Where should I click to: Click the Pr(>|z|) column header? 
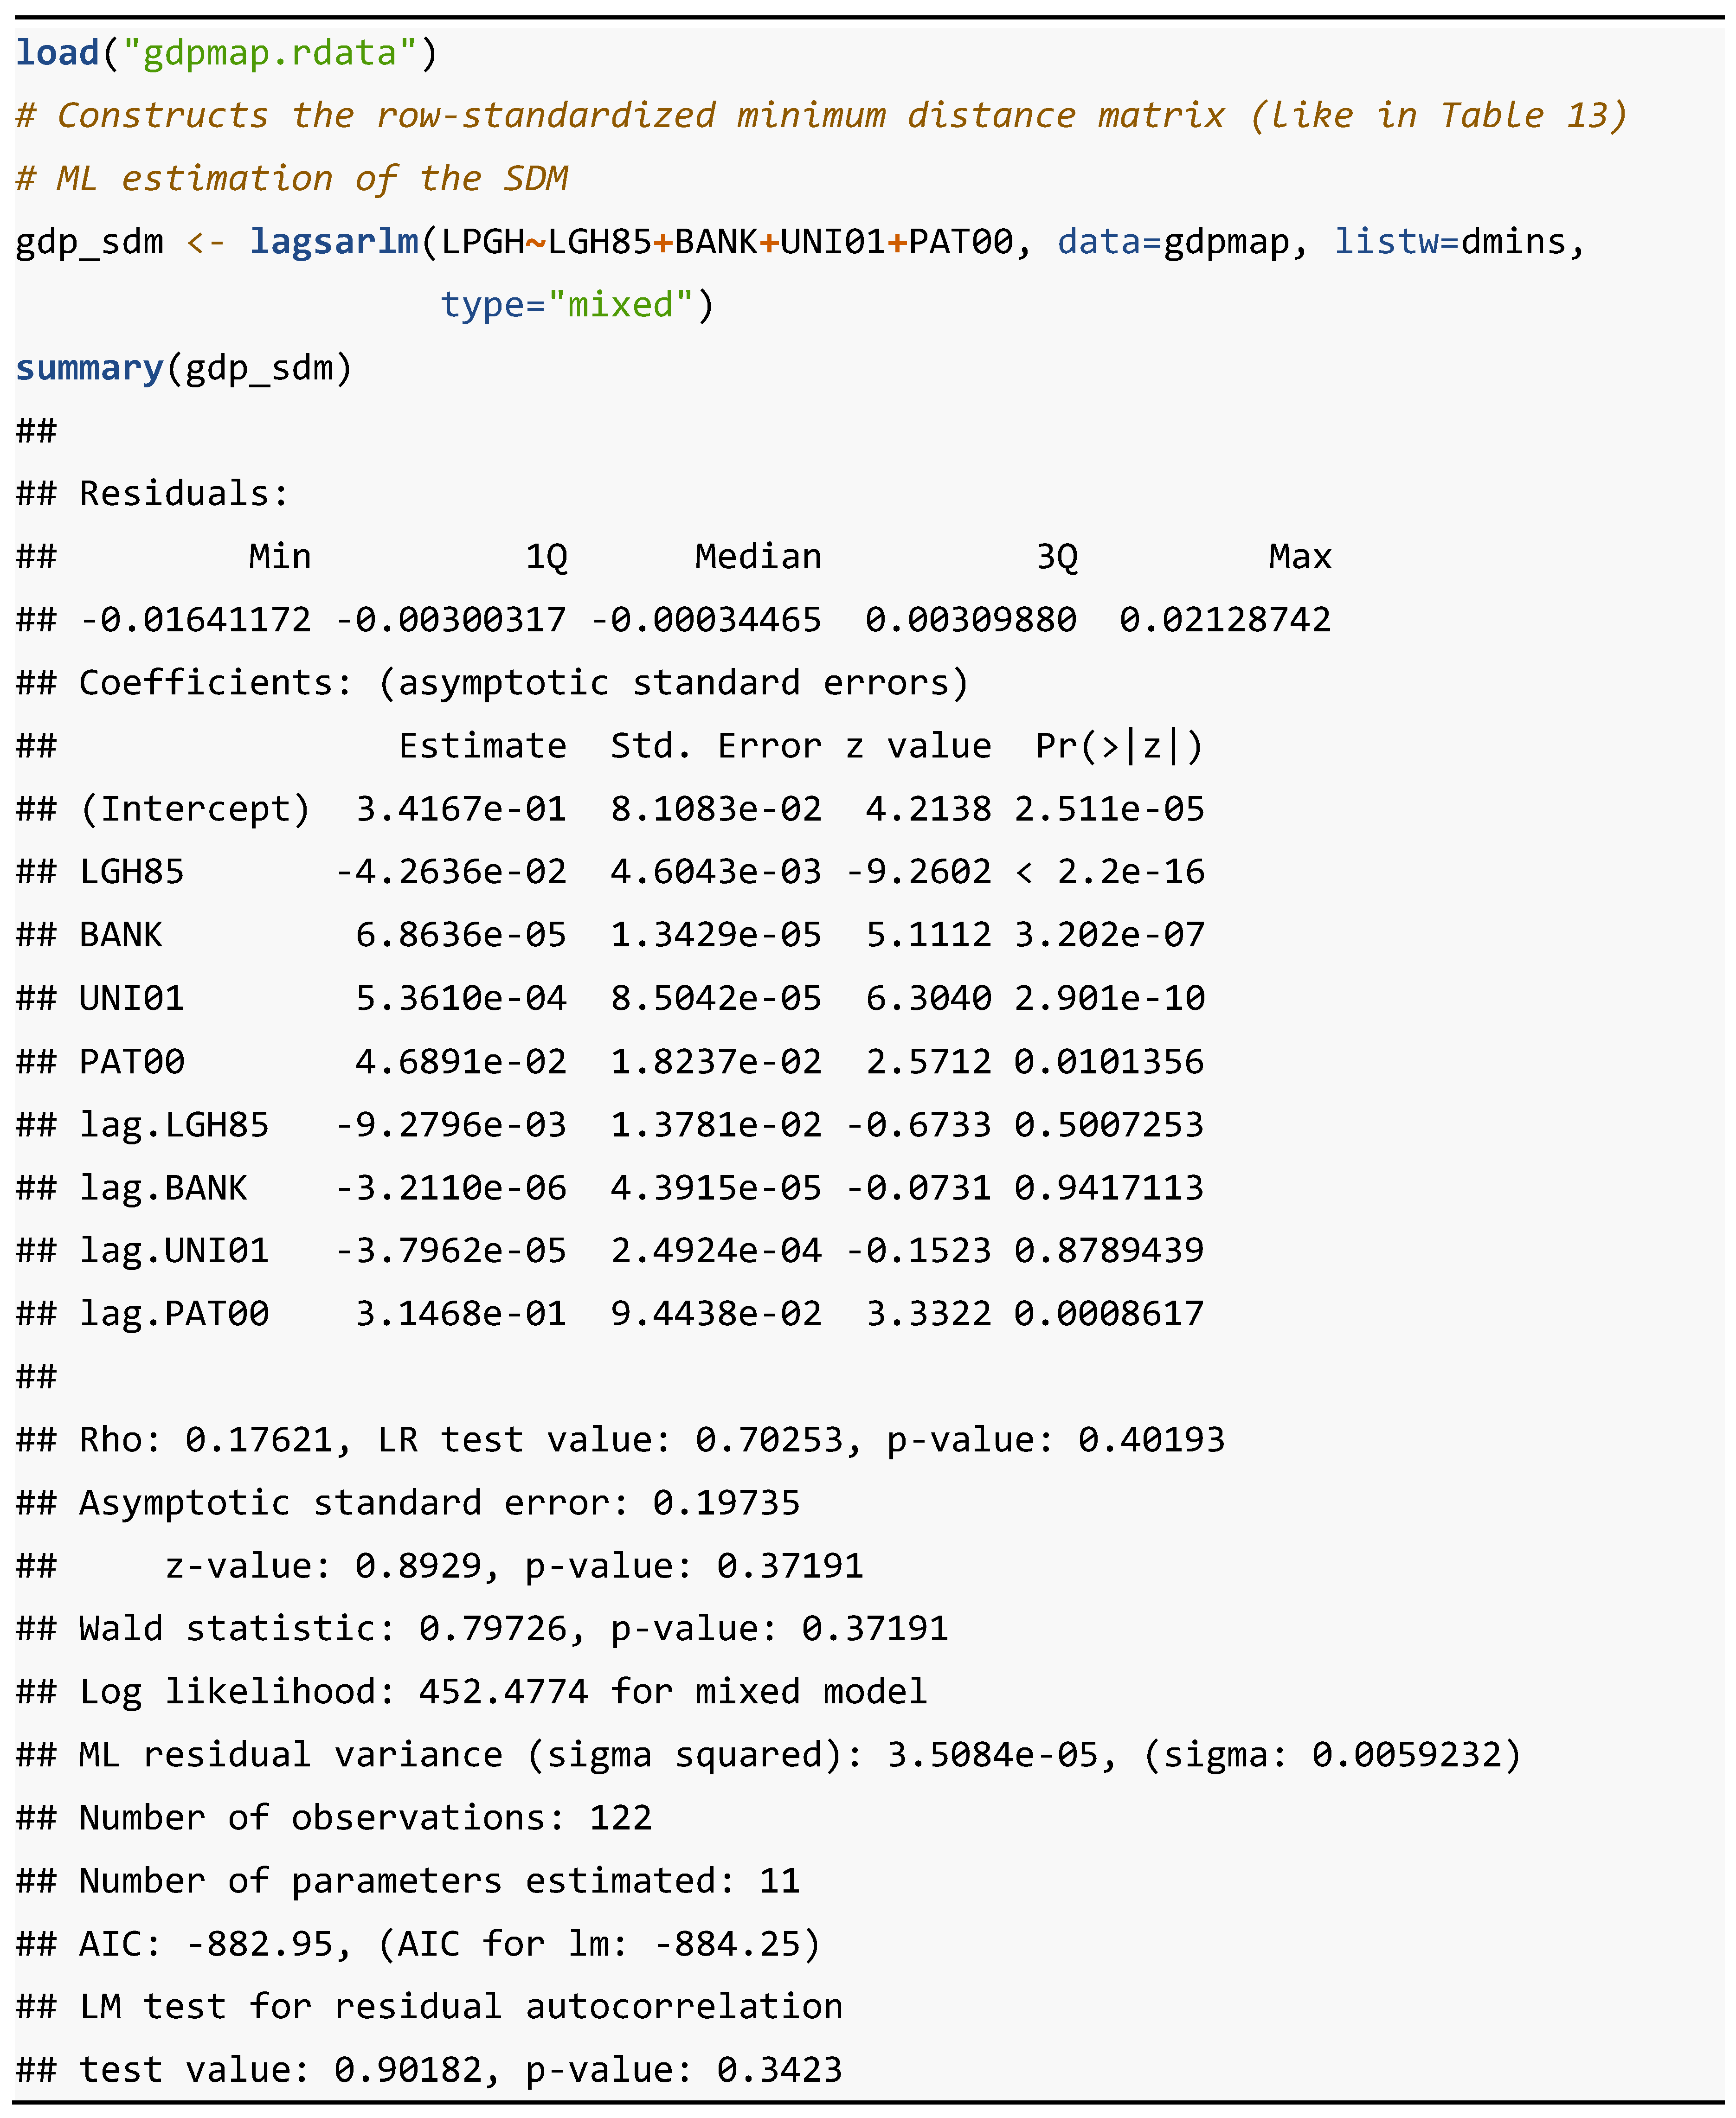pyautogui.click(x=1118, y=746)
